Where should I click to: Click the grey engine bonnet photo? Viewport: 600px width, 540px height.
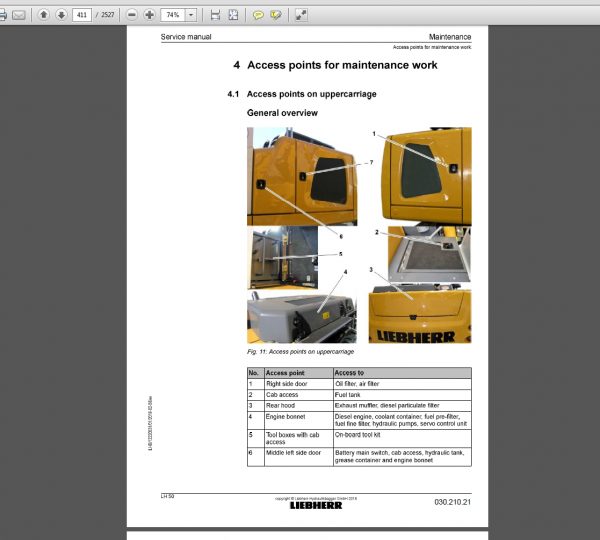[x=302, y=317]
